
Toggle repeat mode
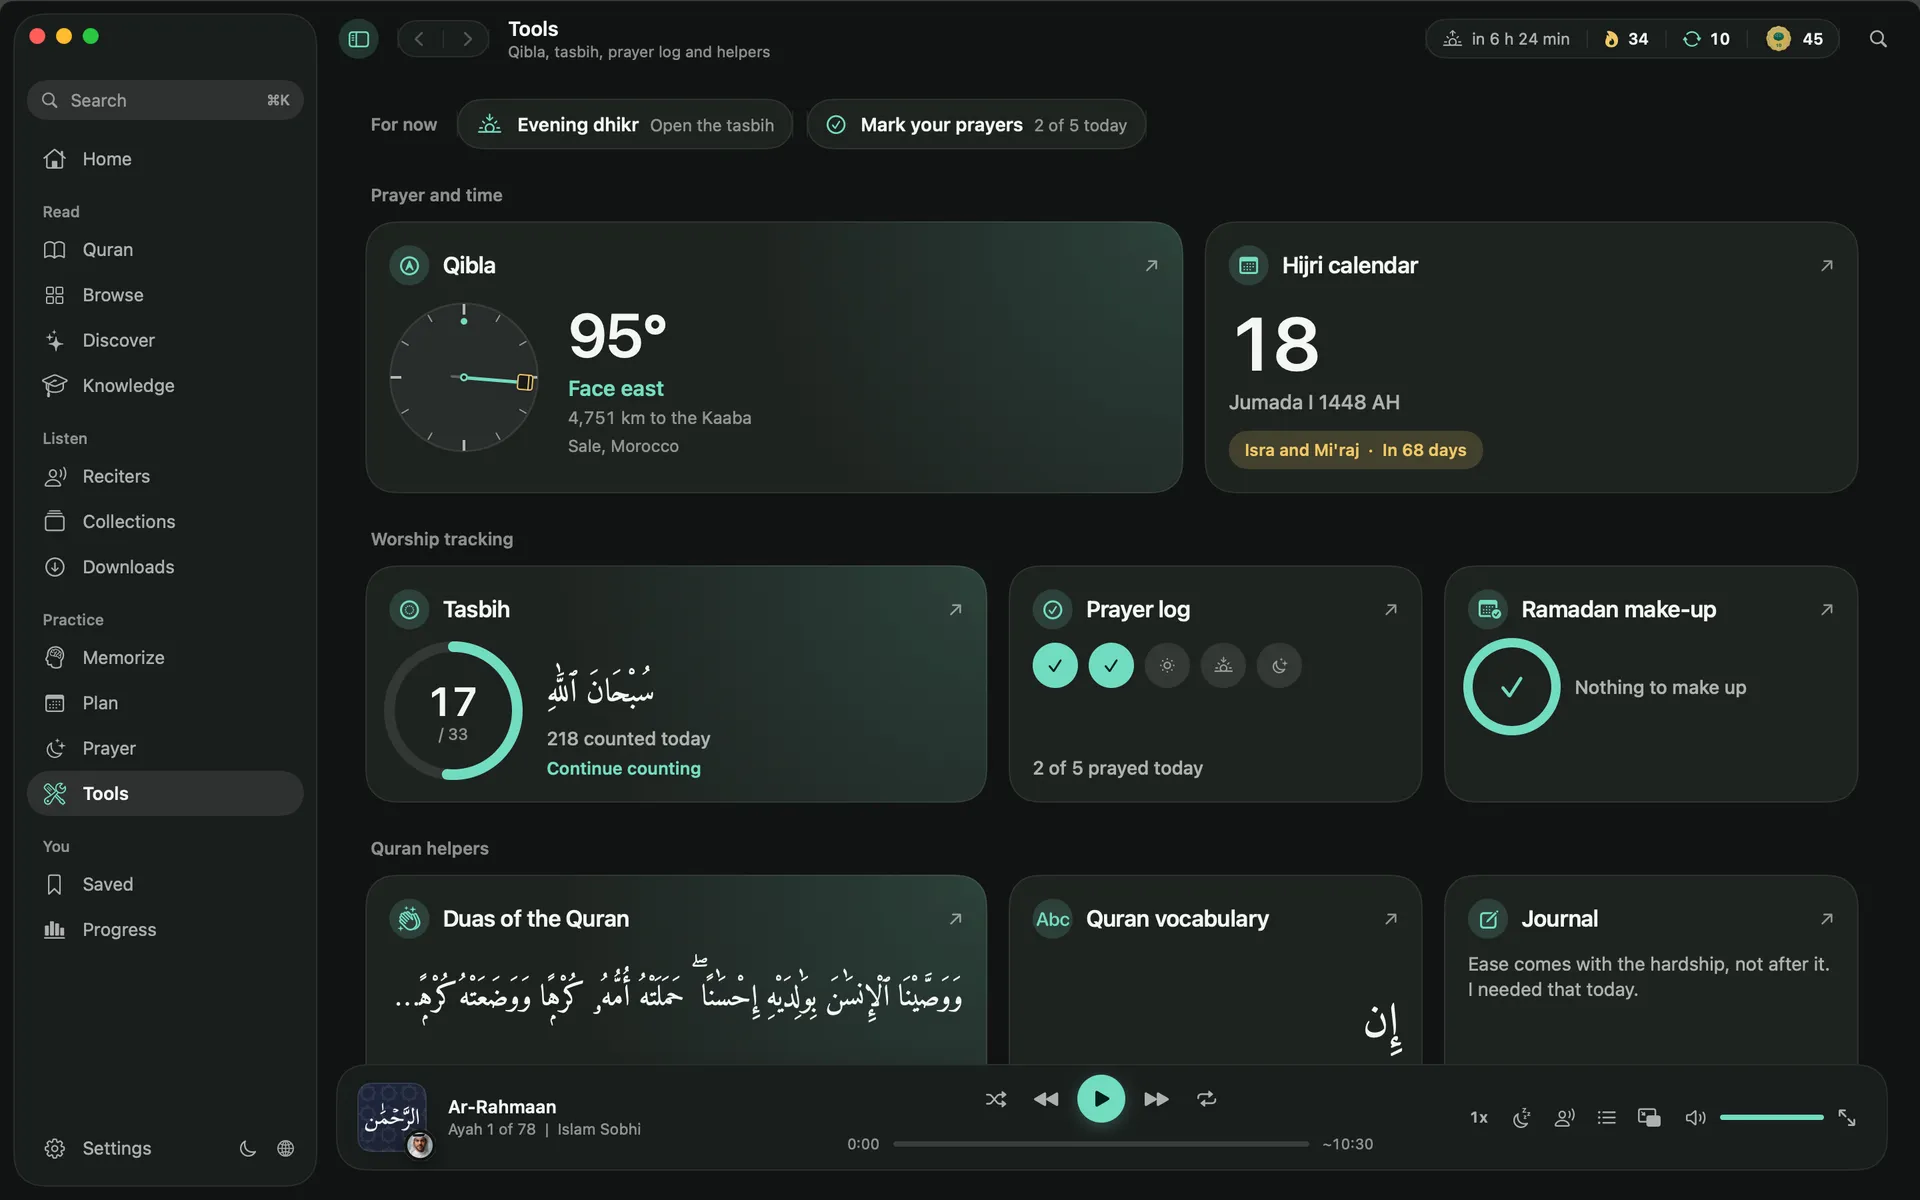1207,1099
